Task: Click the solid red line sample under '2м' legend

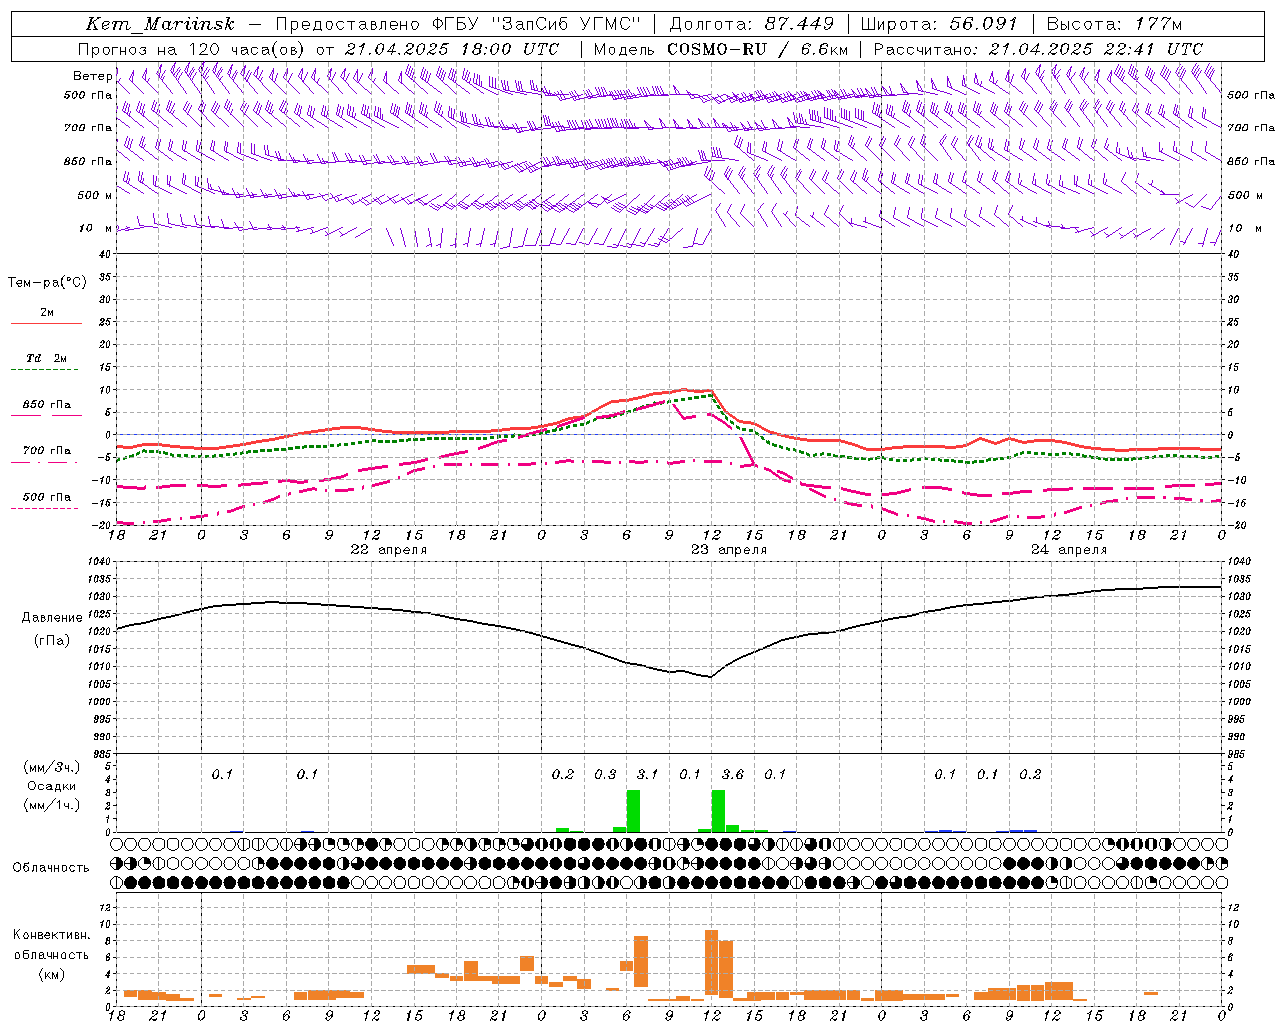Action: [x=46, y=323]
